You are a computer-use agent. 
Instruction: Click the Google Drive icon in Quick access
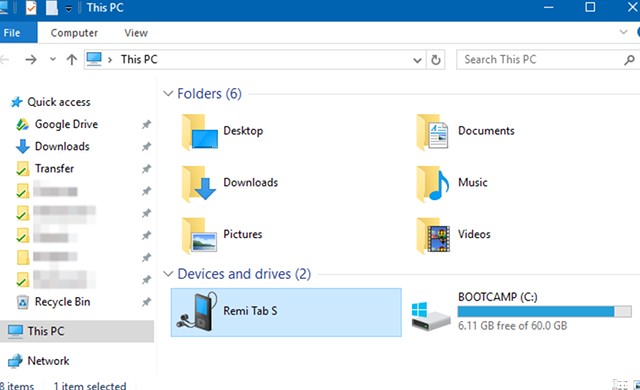(22, 124)
